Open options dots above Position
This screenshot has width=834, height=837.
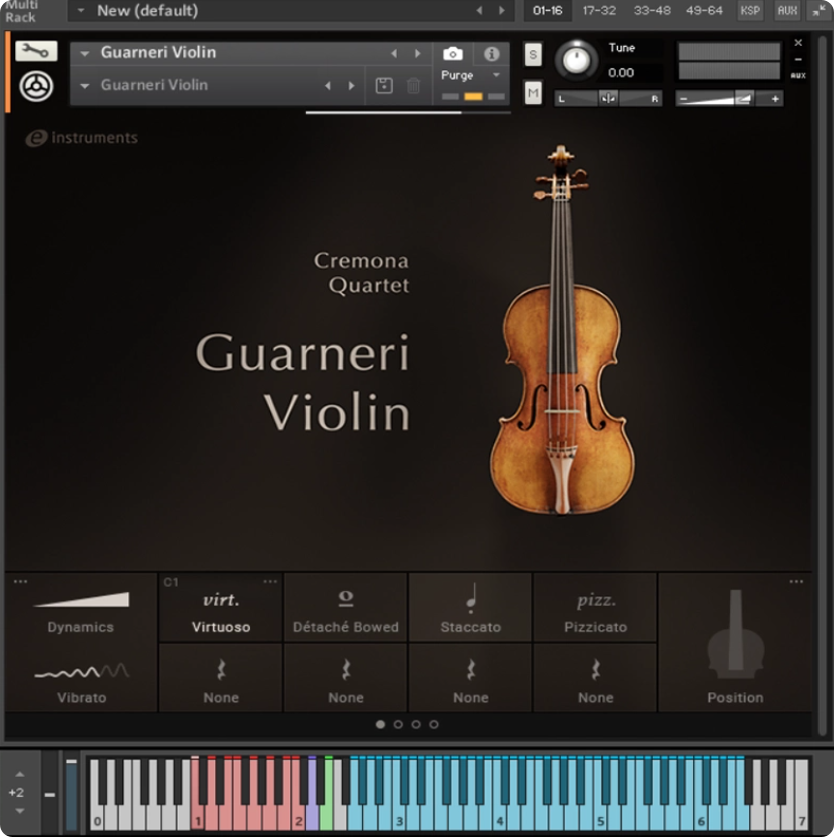[796, 581]
